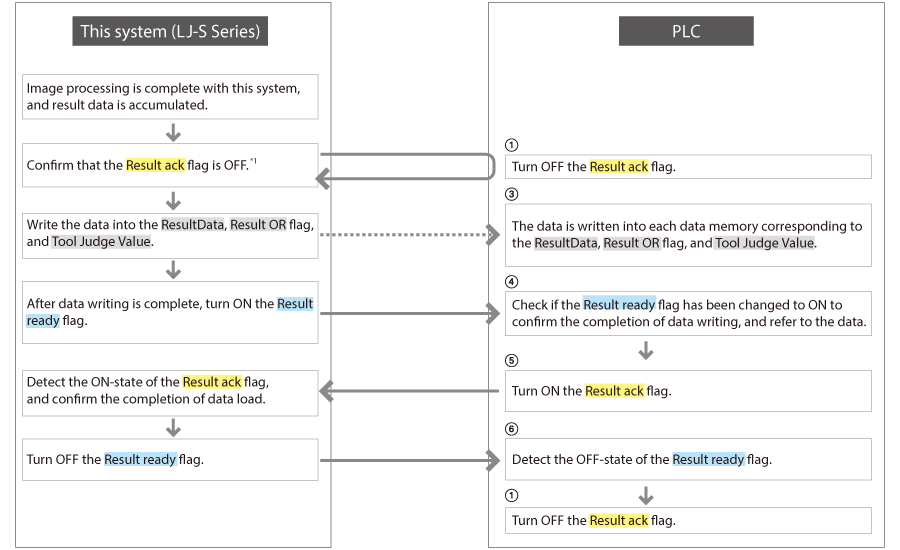Image resolution: width=900 pixels, height=550 pixels.
Task: Click the circled number 3 marker
Action: pos(512,193)
